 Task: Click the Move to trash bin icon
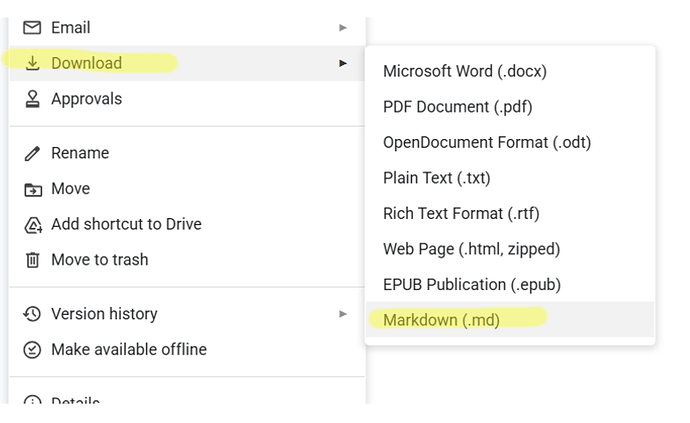33,260
